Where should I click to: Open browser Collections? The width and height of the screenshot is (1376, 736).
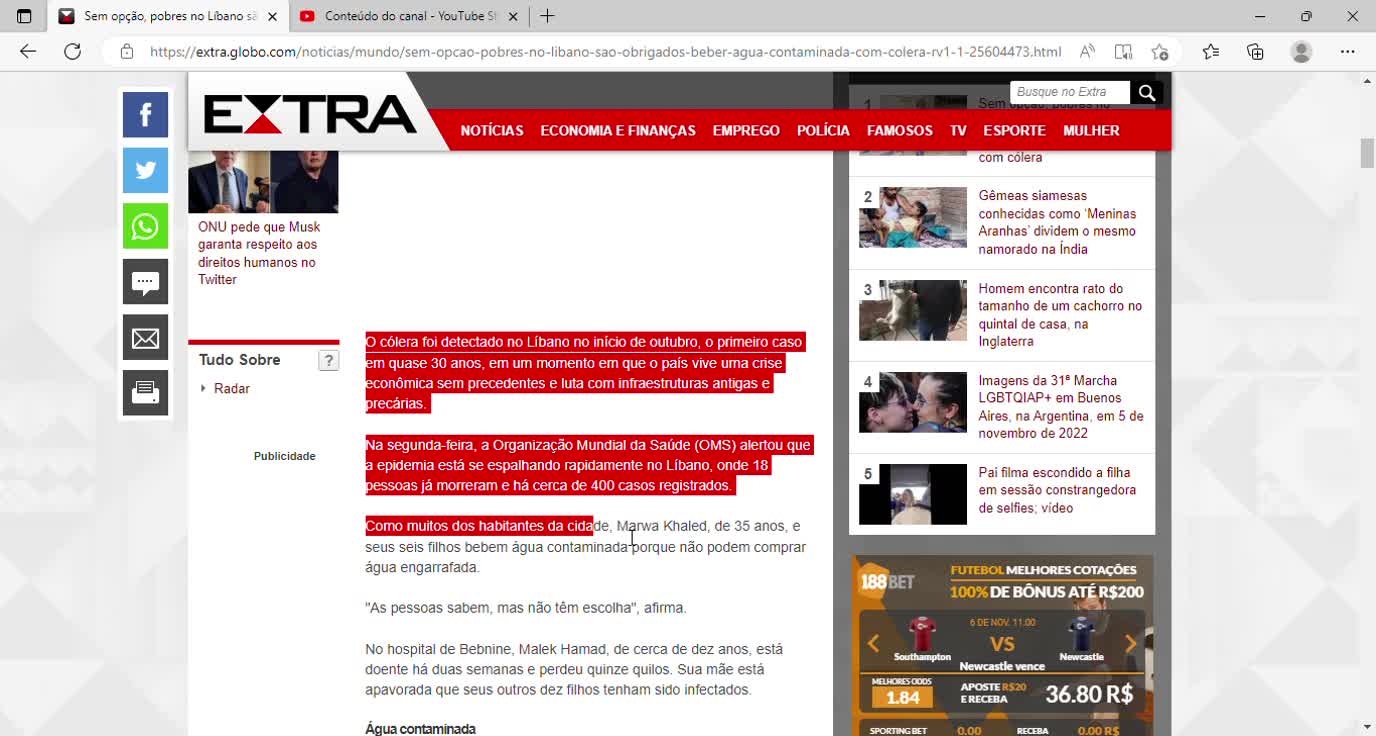1255,52
